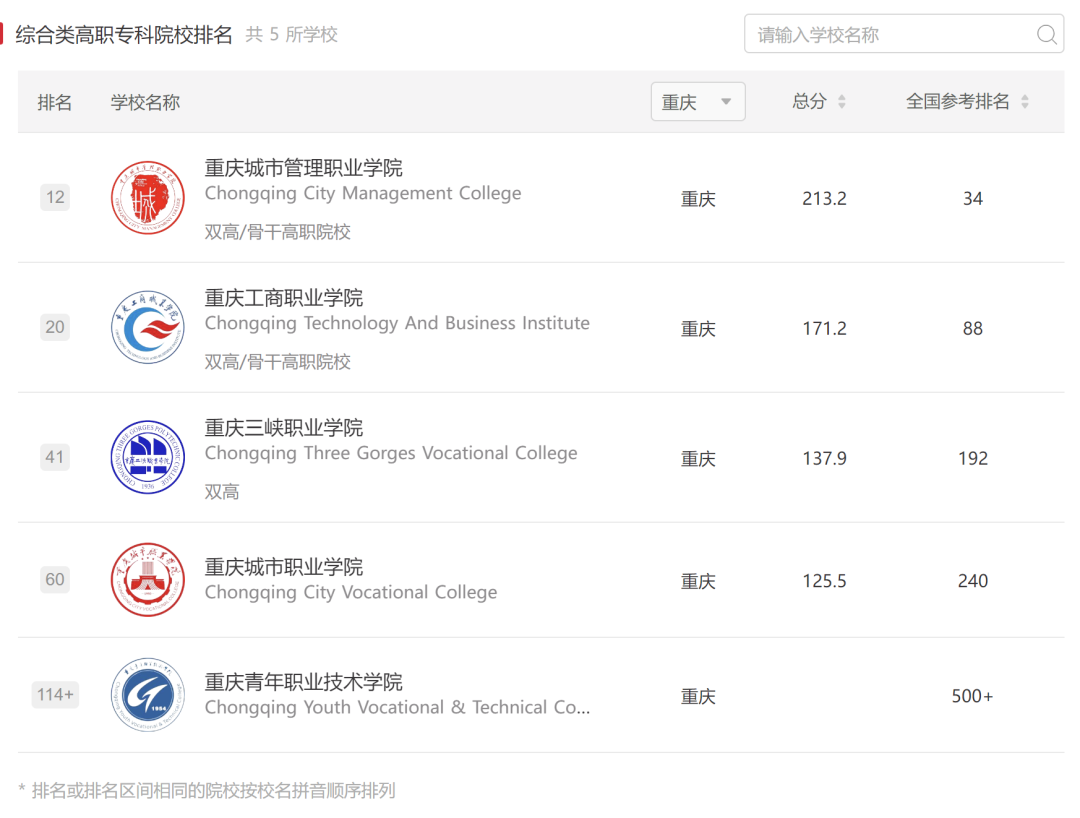The height and width of the screenshot is (818, 1080).
Task: Click the Chongqing City Management College logo
Action: [x=148, y=197]
